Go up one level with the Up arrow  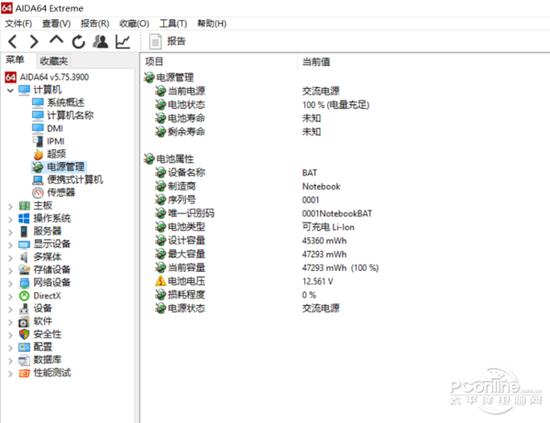pos(56,40)
